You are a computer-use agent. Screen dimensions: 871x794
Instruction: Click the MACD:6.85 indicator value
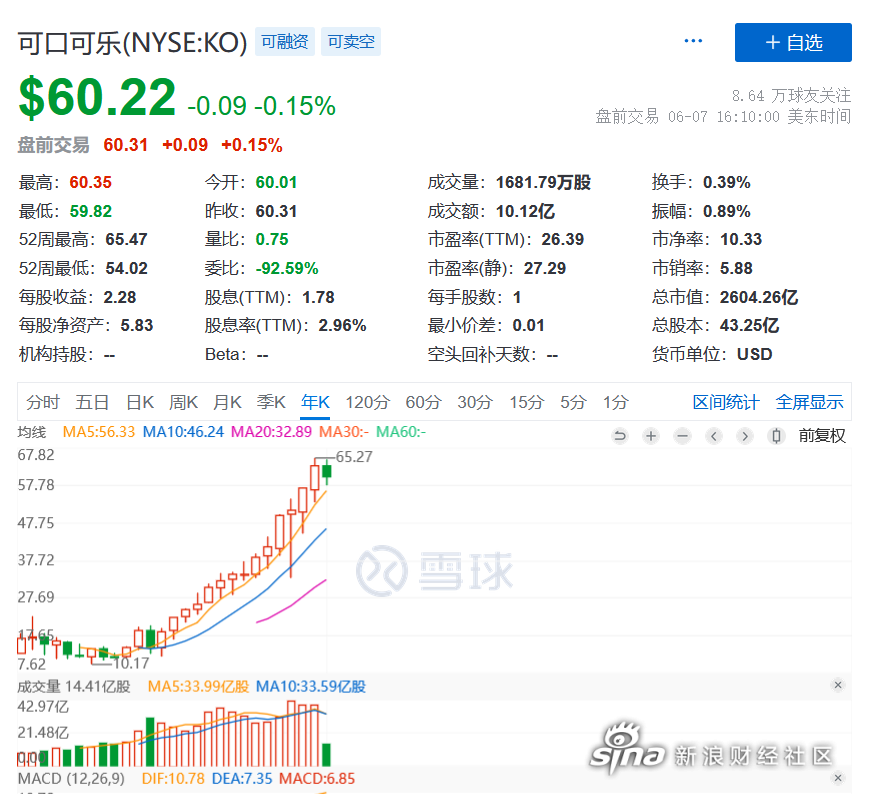point(317,778)
